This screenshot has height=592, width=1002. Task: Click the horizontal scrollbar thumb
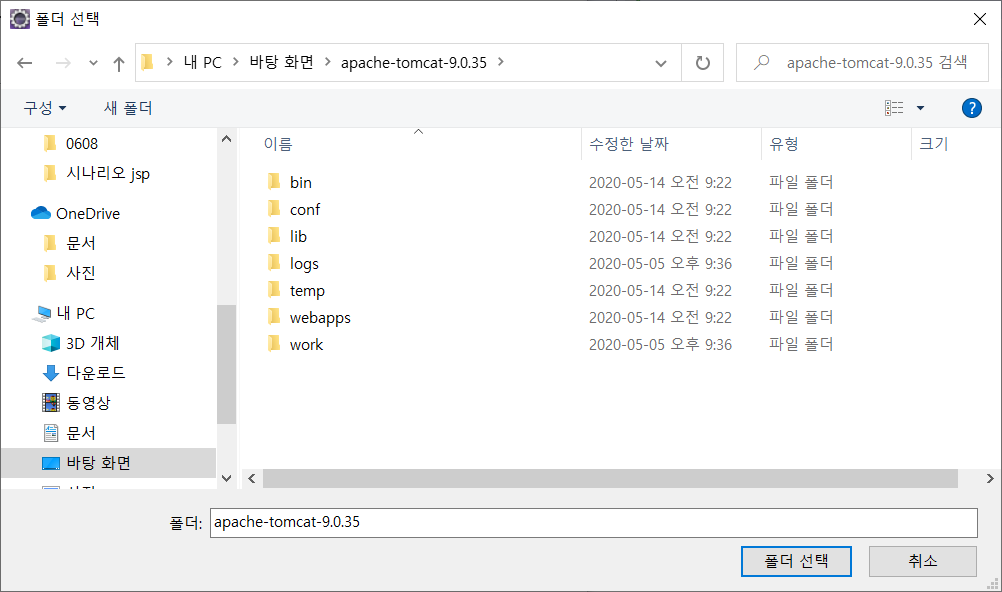(x=610, y=478)
